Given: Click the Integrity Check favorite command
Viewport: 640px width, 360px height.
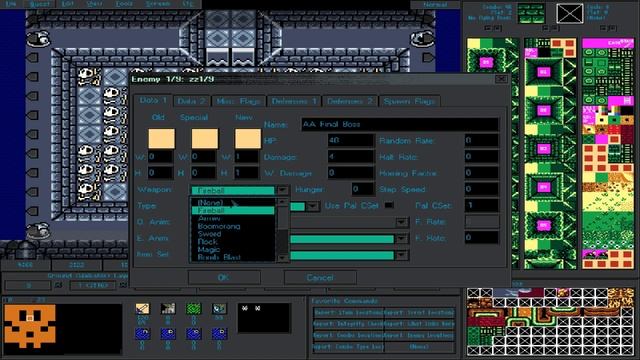Looking at the screenshot, I should click(x=348, y=324).
